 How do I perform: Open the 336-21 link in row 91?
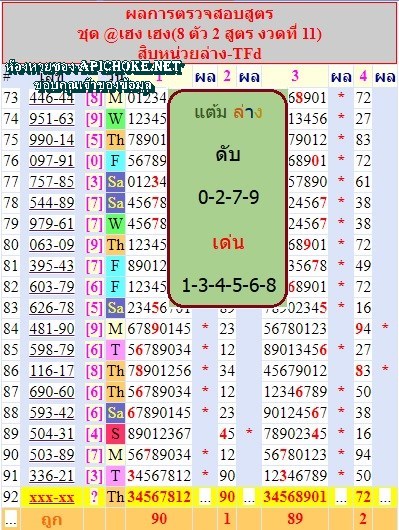(x=52, y=476)
